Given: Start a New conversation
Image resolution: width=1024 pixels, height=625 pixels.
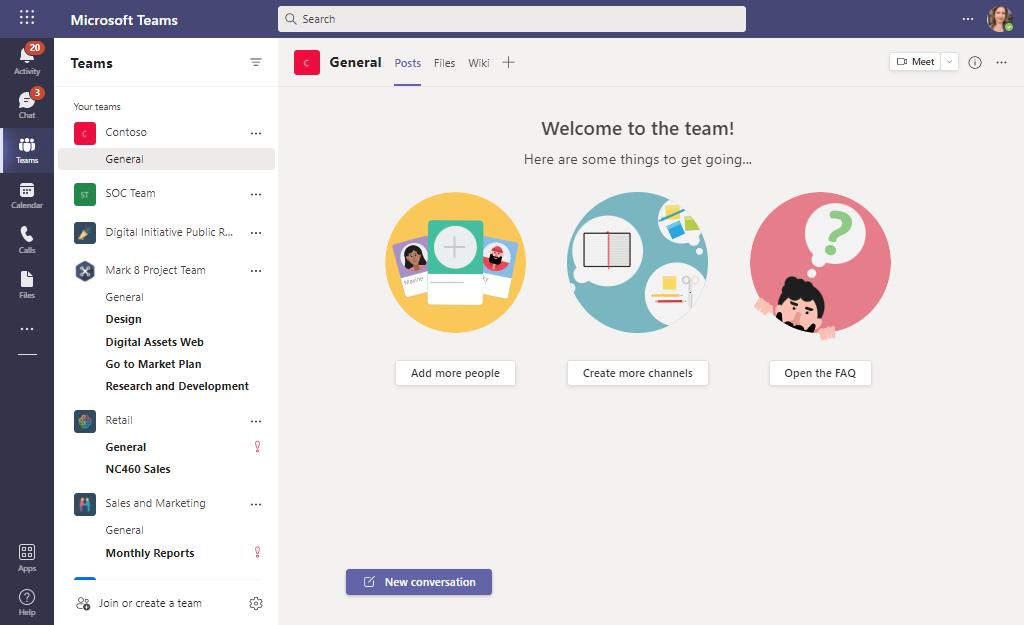Looking at the screenshot, I should tap(419, 582).
